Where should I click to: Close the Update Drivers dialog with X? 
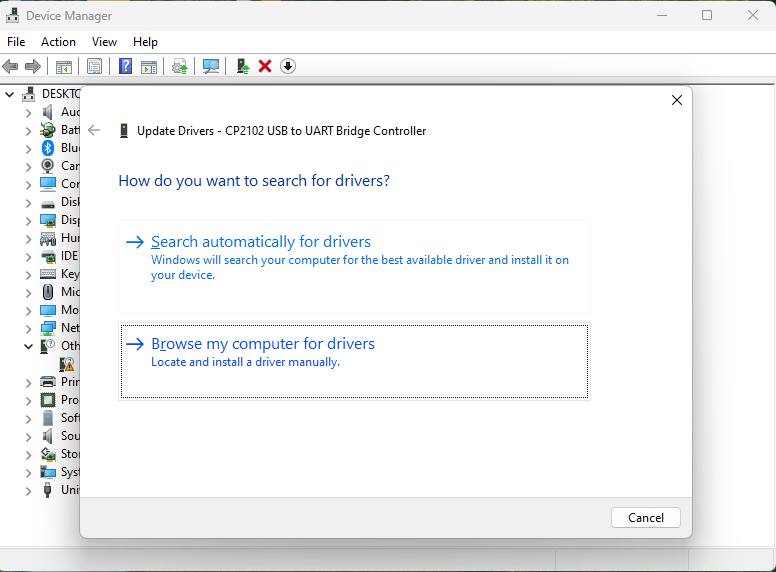677,100
